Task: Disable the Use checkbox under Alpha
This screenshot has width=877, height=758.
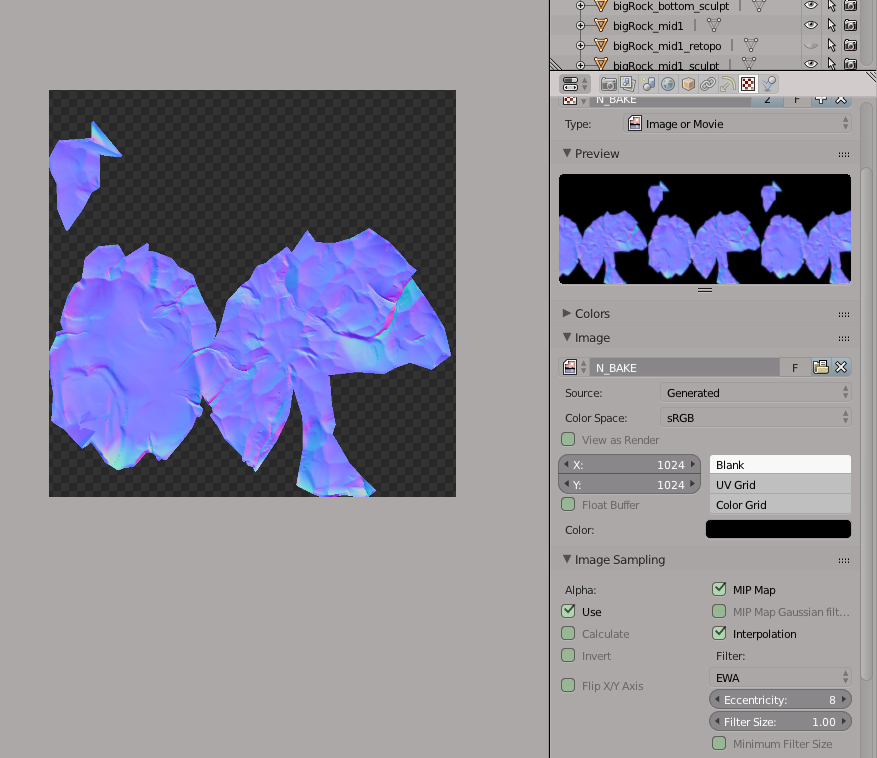Action: pos(570,610)
